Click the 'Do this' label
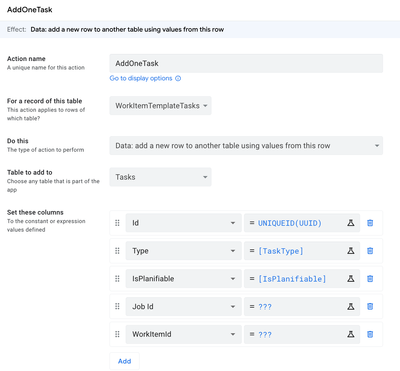 pyautogui.click(x=18, y=141)
